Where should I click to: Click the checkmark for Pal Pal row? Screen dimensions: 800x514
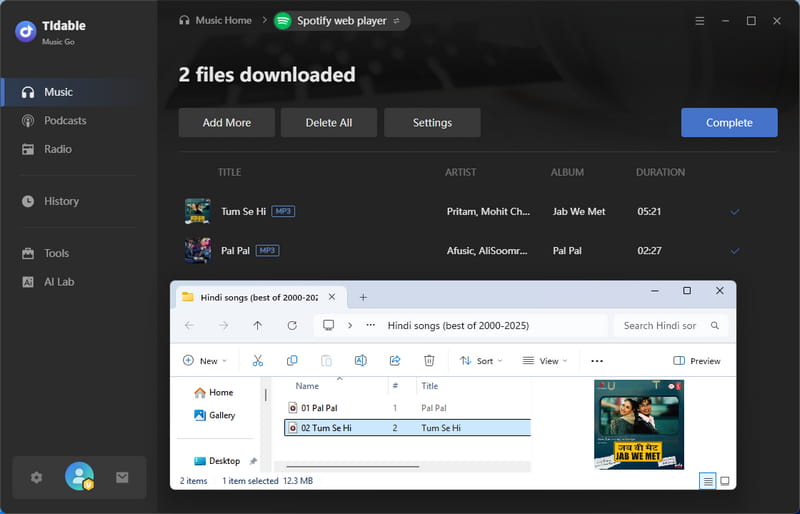(735, 251)
